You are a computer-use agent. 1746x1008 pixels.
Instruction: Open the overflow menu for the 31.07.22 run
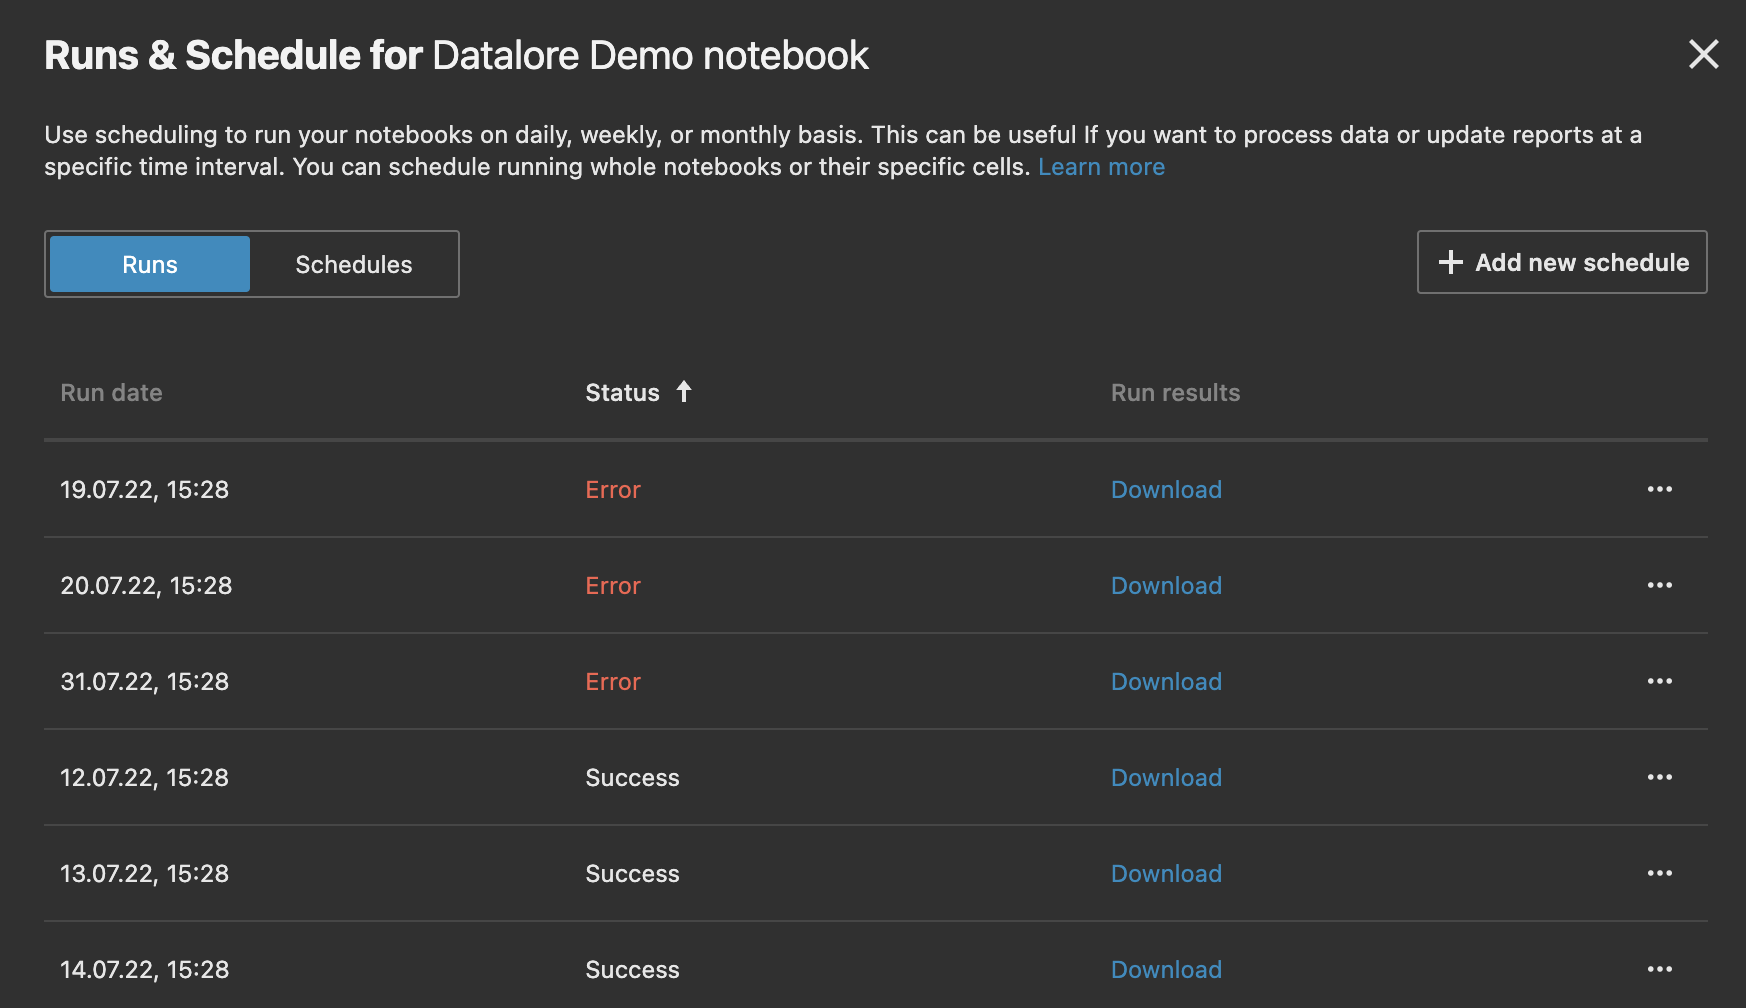click(x=1659, y=681)
